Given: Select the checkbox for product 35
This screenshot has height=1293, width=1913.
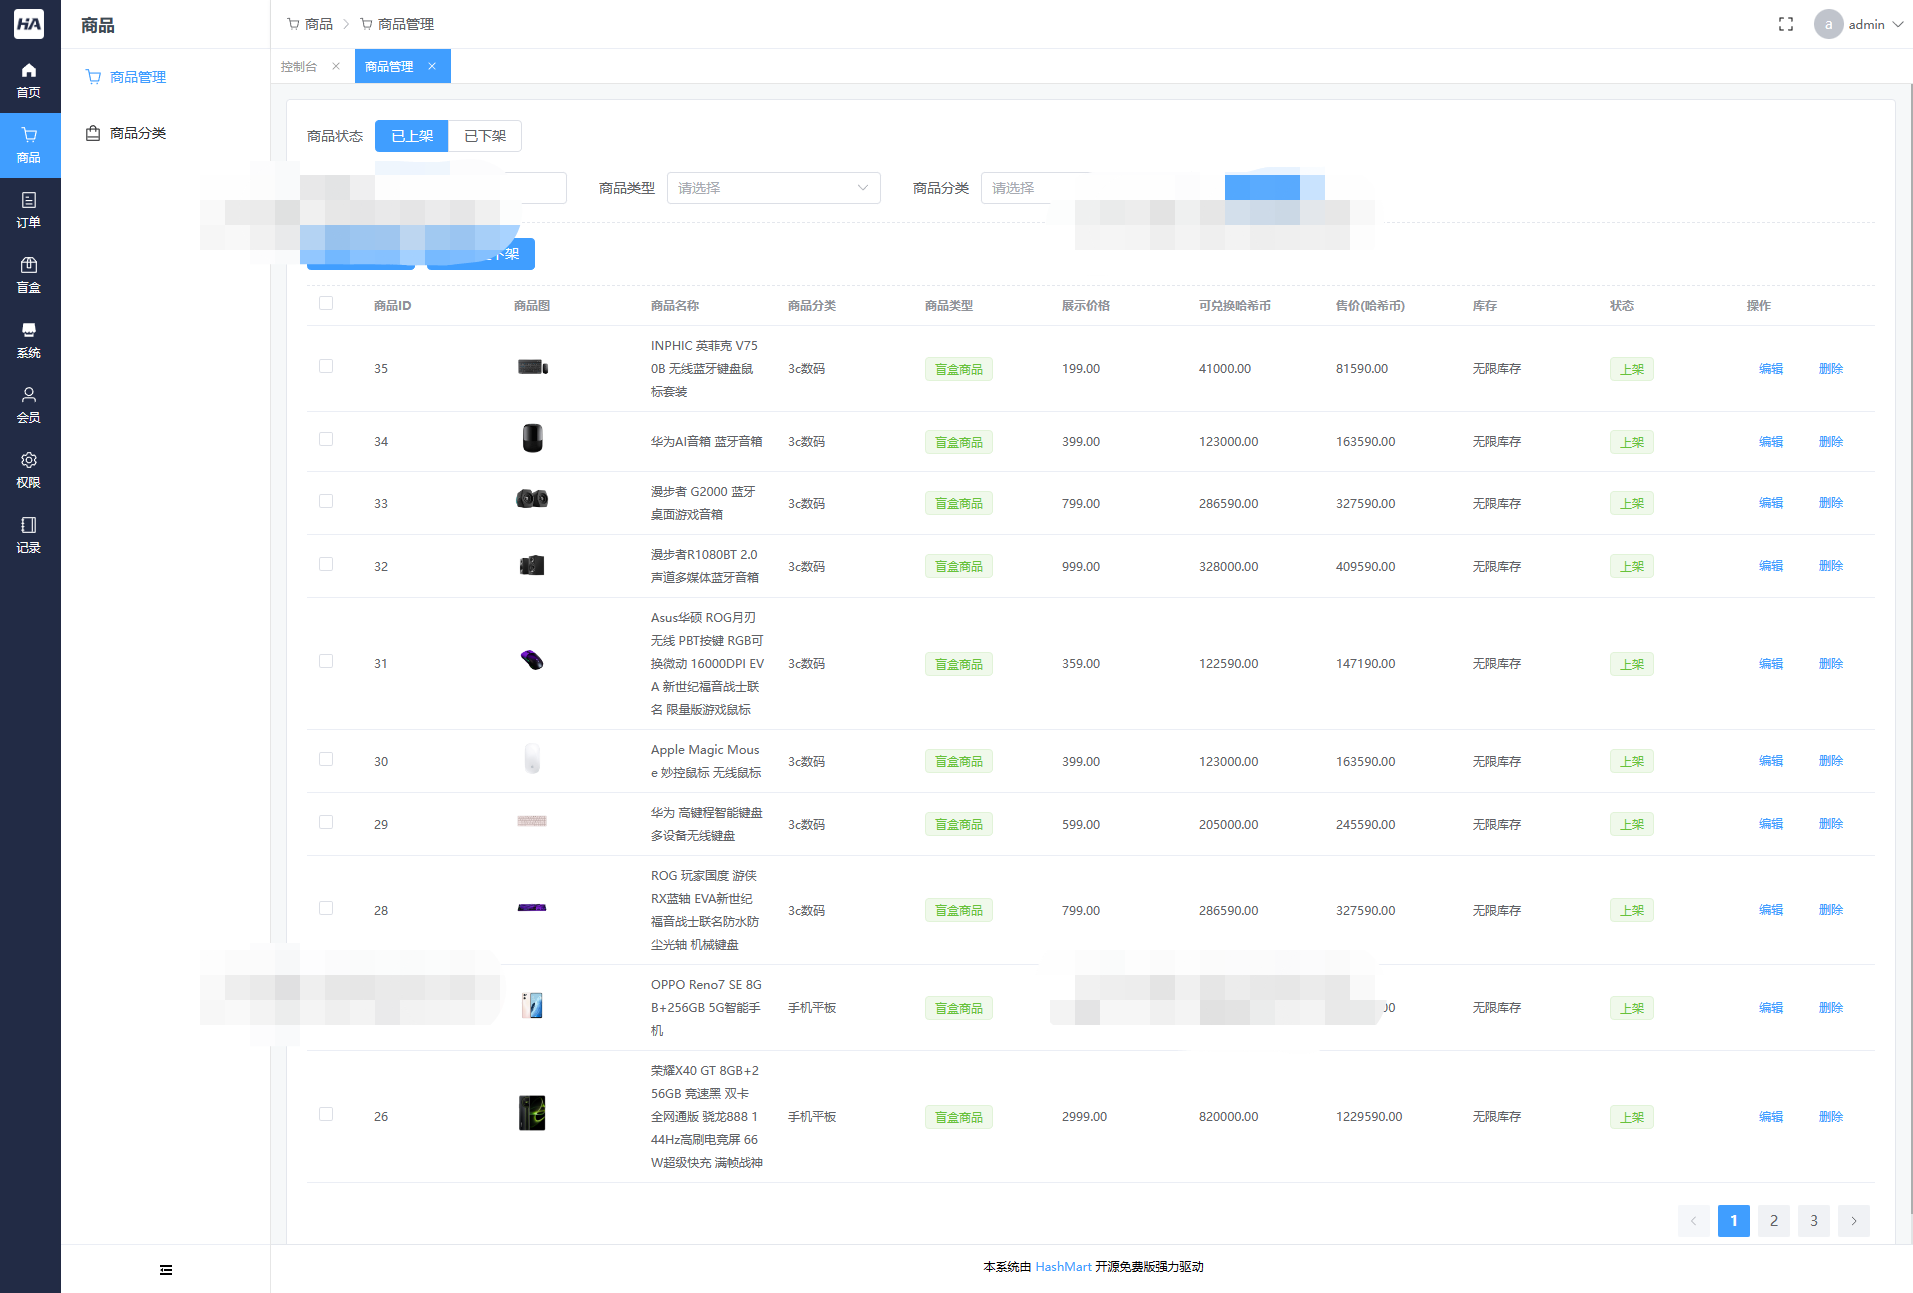Looking at the screenshot, I should coord(326,366).
